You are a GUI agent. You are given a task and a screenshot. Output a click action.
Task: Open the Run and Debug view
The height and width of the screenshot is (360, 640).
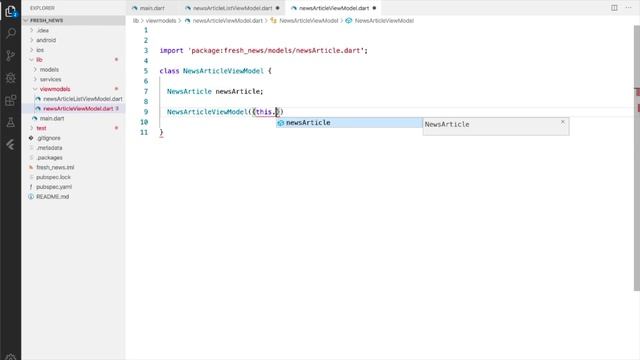click(11, 78)
